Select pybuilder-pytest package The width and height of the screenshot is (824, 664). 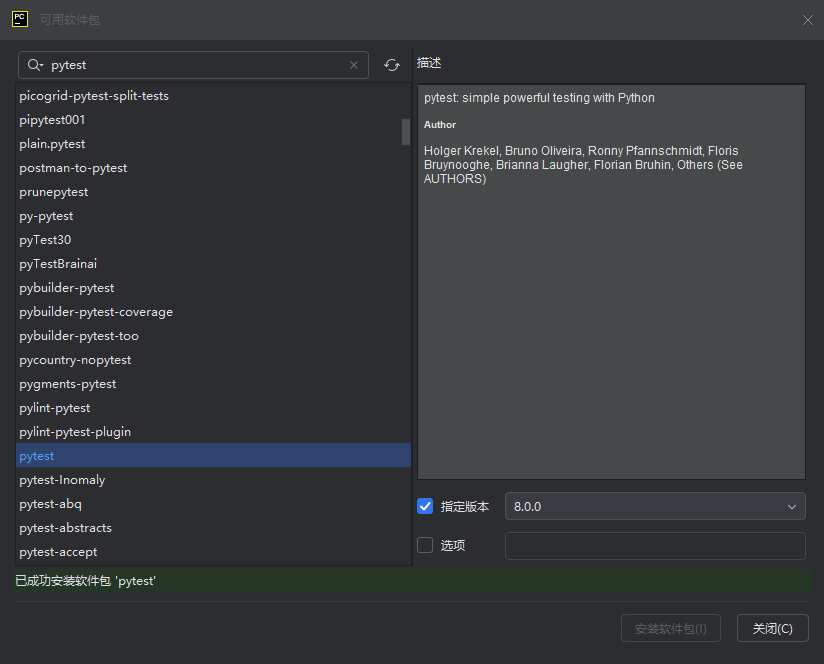pos(213,288)
